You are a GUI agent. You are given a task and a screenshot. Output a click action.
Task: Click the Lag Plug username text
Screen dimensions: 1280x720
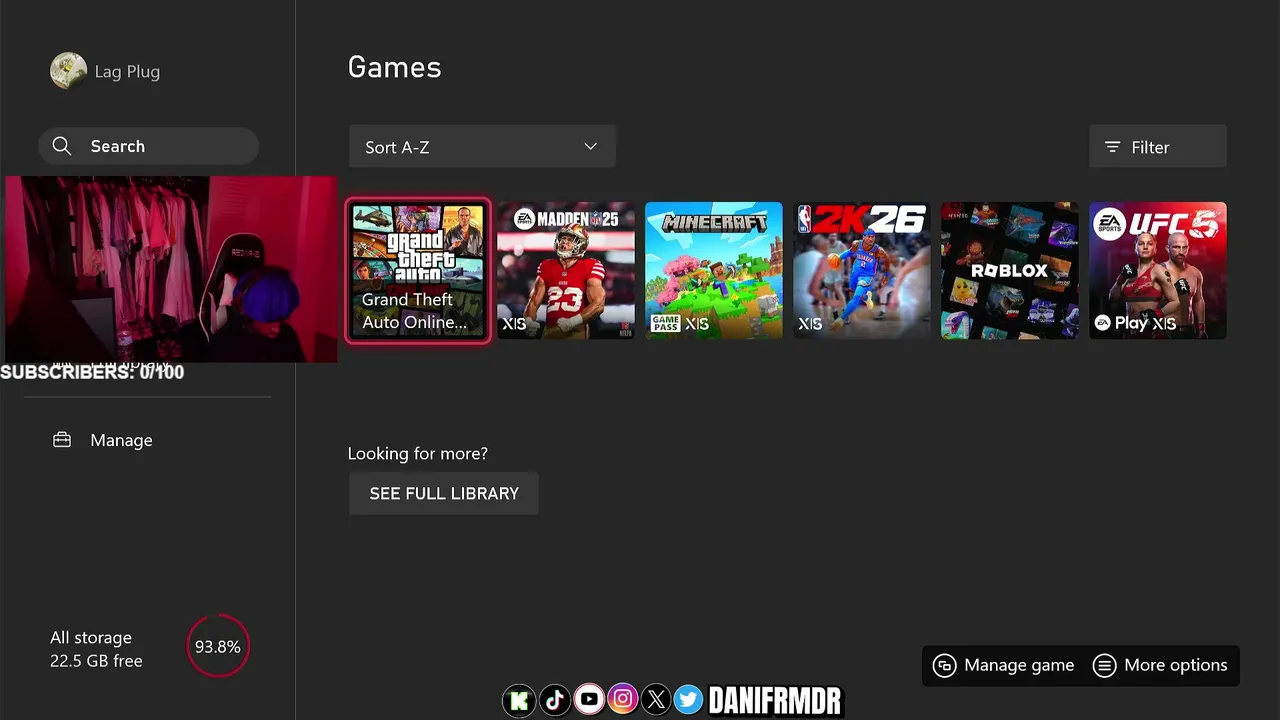127,72
